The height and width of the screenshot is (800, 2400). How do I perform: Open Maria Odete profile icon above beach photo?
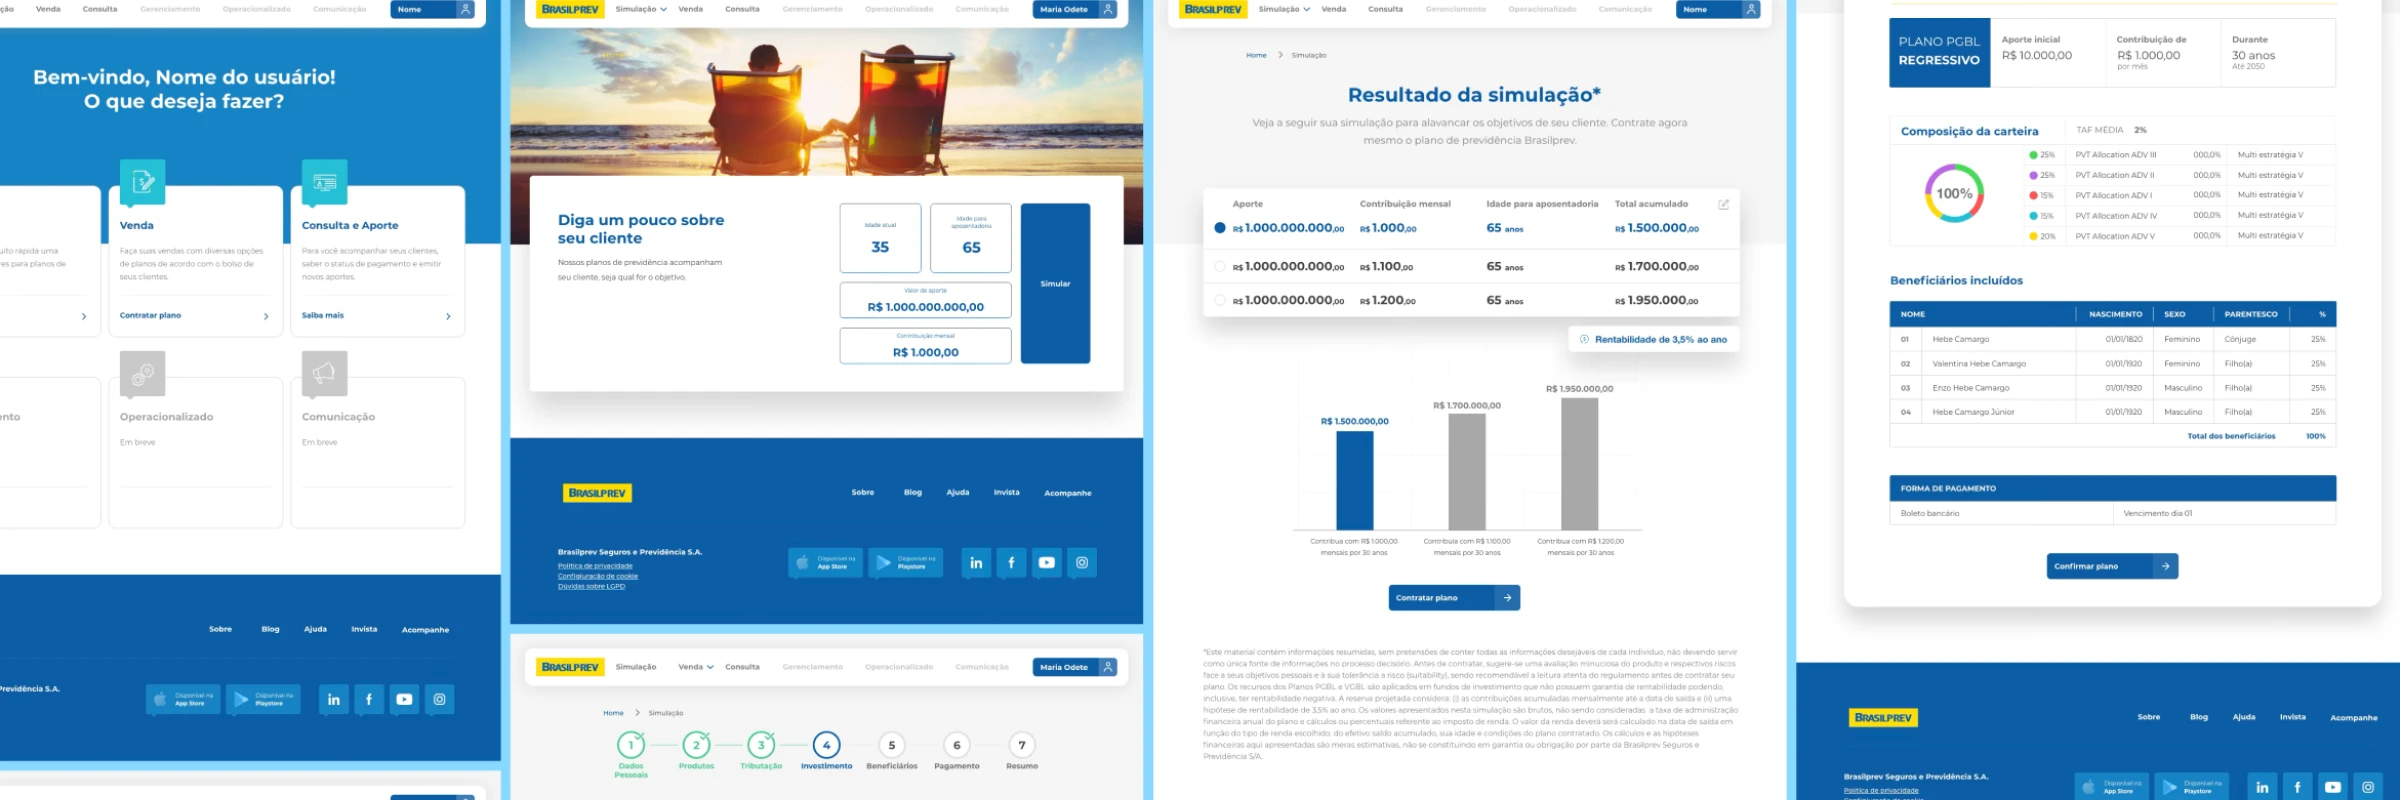click(1108, 9)
